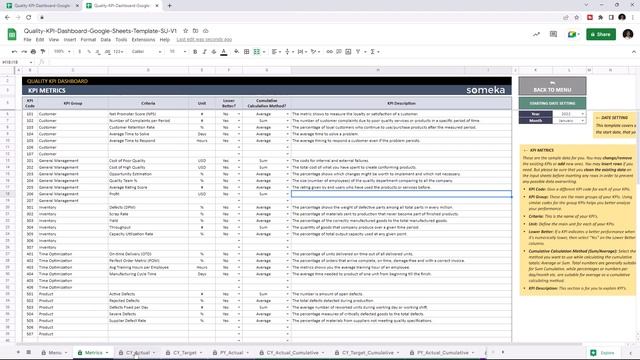The width and height of the screenshot is (640, 360).
Task: Toggle bold formatting
Action: click(195, 52)
